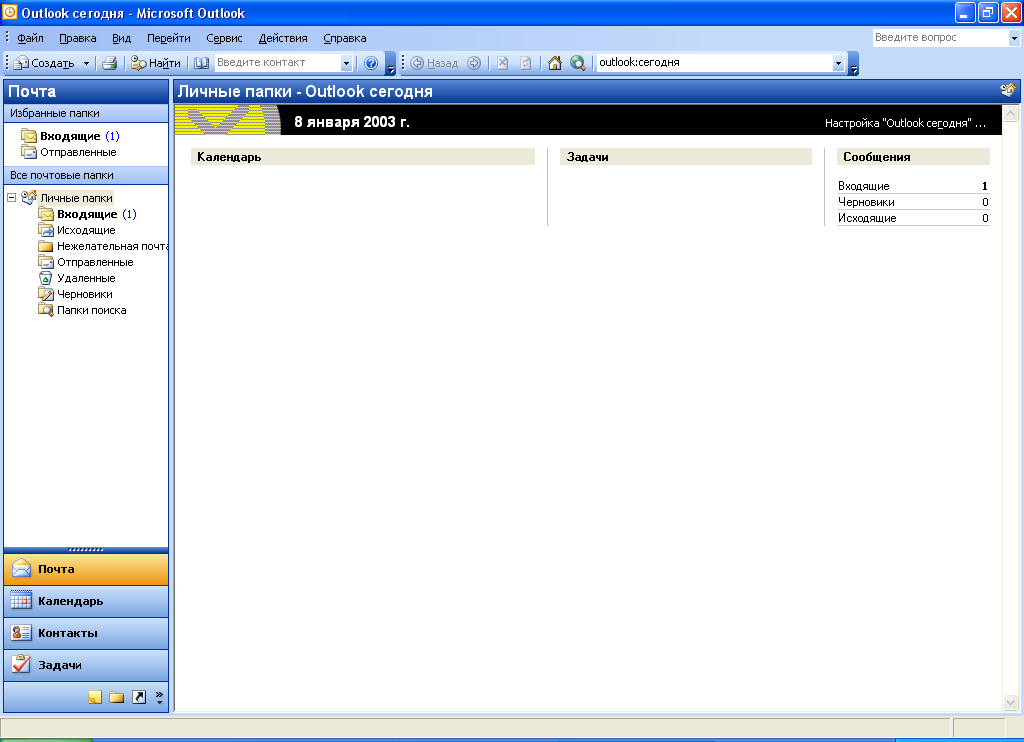Click the Папки поиска magnifier folder icon
Viewport: 1024px width, 742px height.
46,310
